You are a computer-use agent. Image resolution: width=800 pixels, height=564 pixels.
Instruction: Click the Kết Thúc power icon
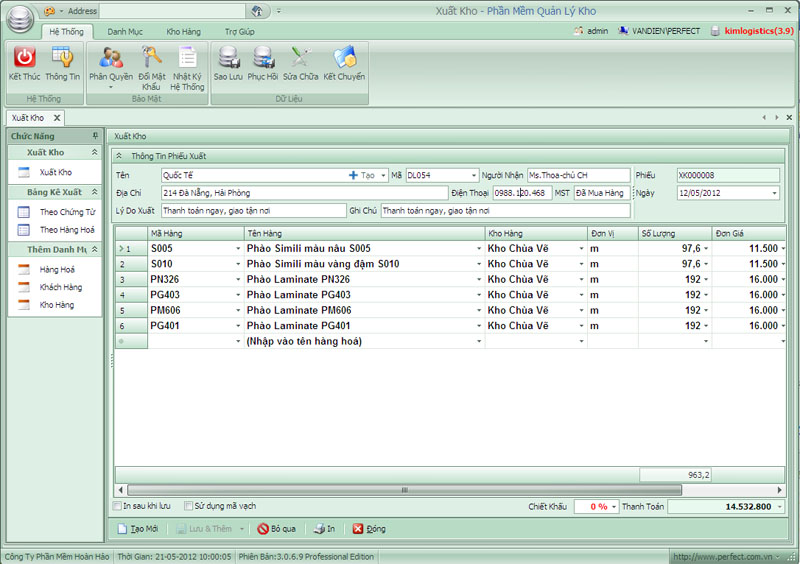tap(24, 58)
